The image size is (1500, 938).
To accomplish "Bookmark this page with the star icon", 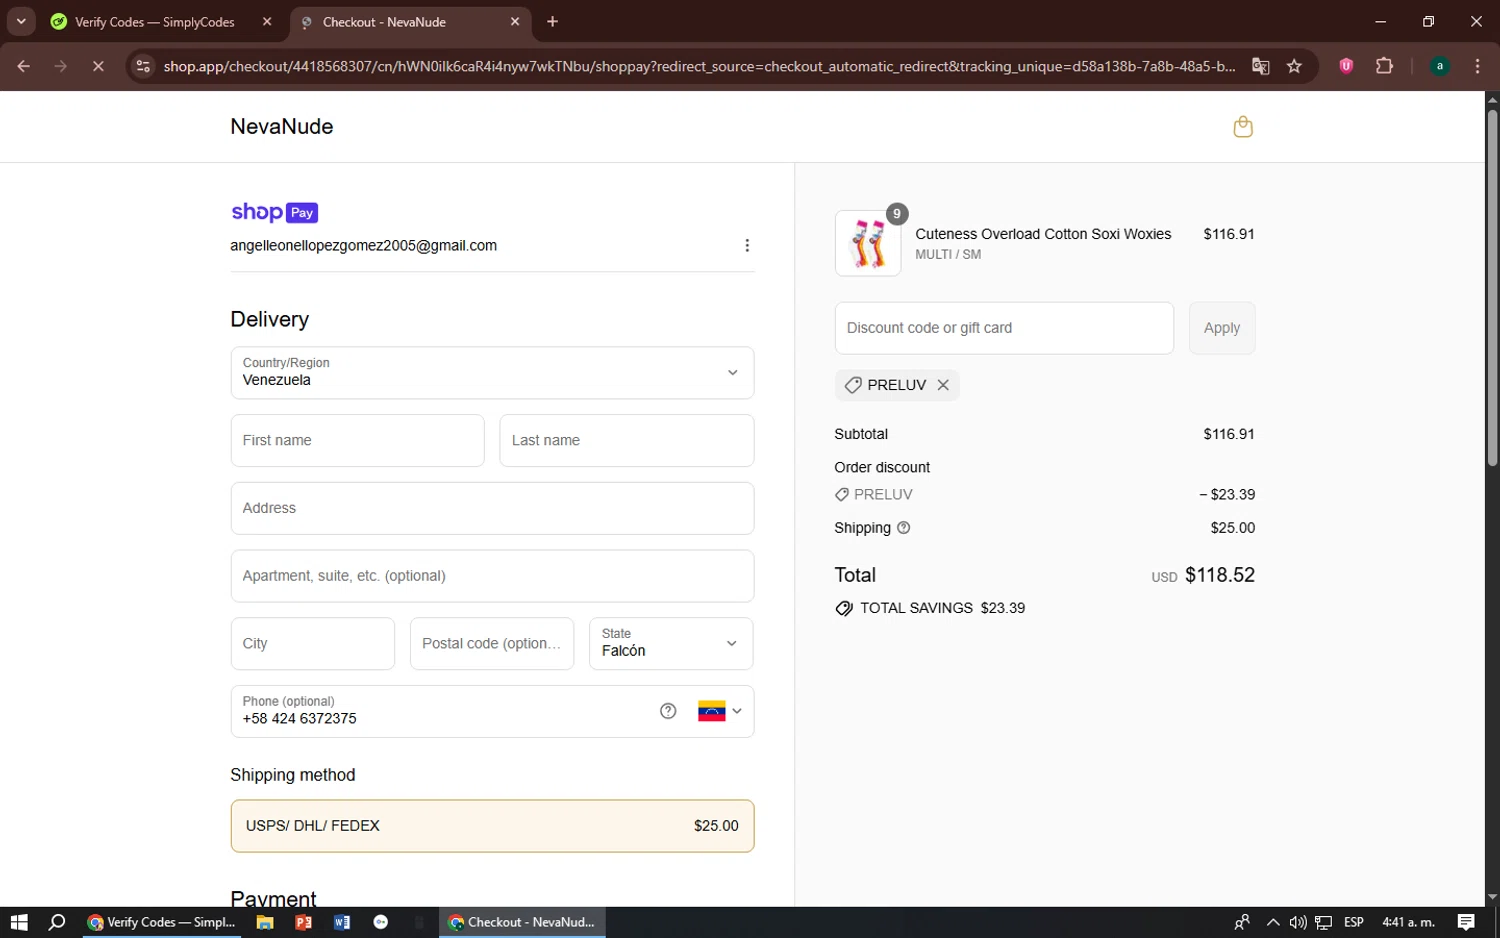I will click(x=1294, y=66).
